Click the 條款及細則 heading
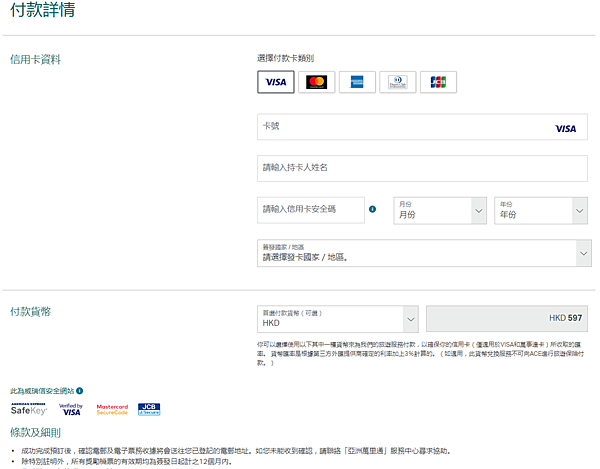600x469 pixels. [35, 432]
